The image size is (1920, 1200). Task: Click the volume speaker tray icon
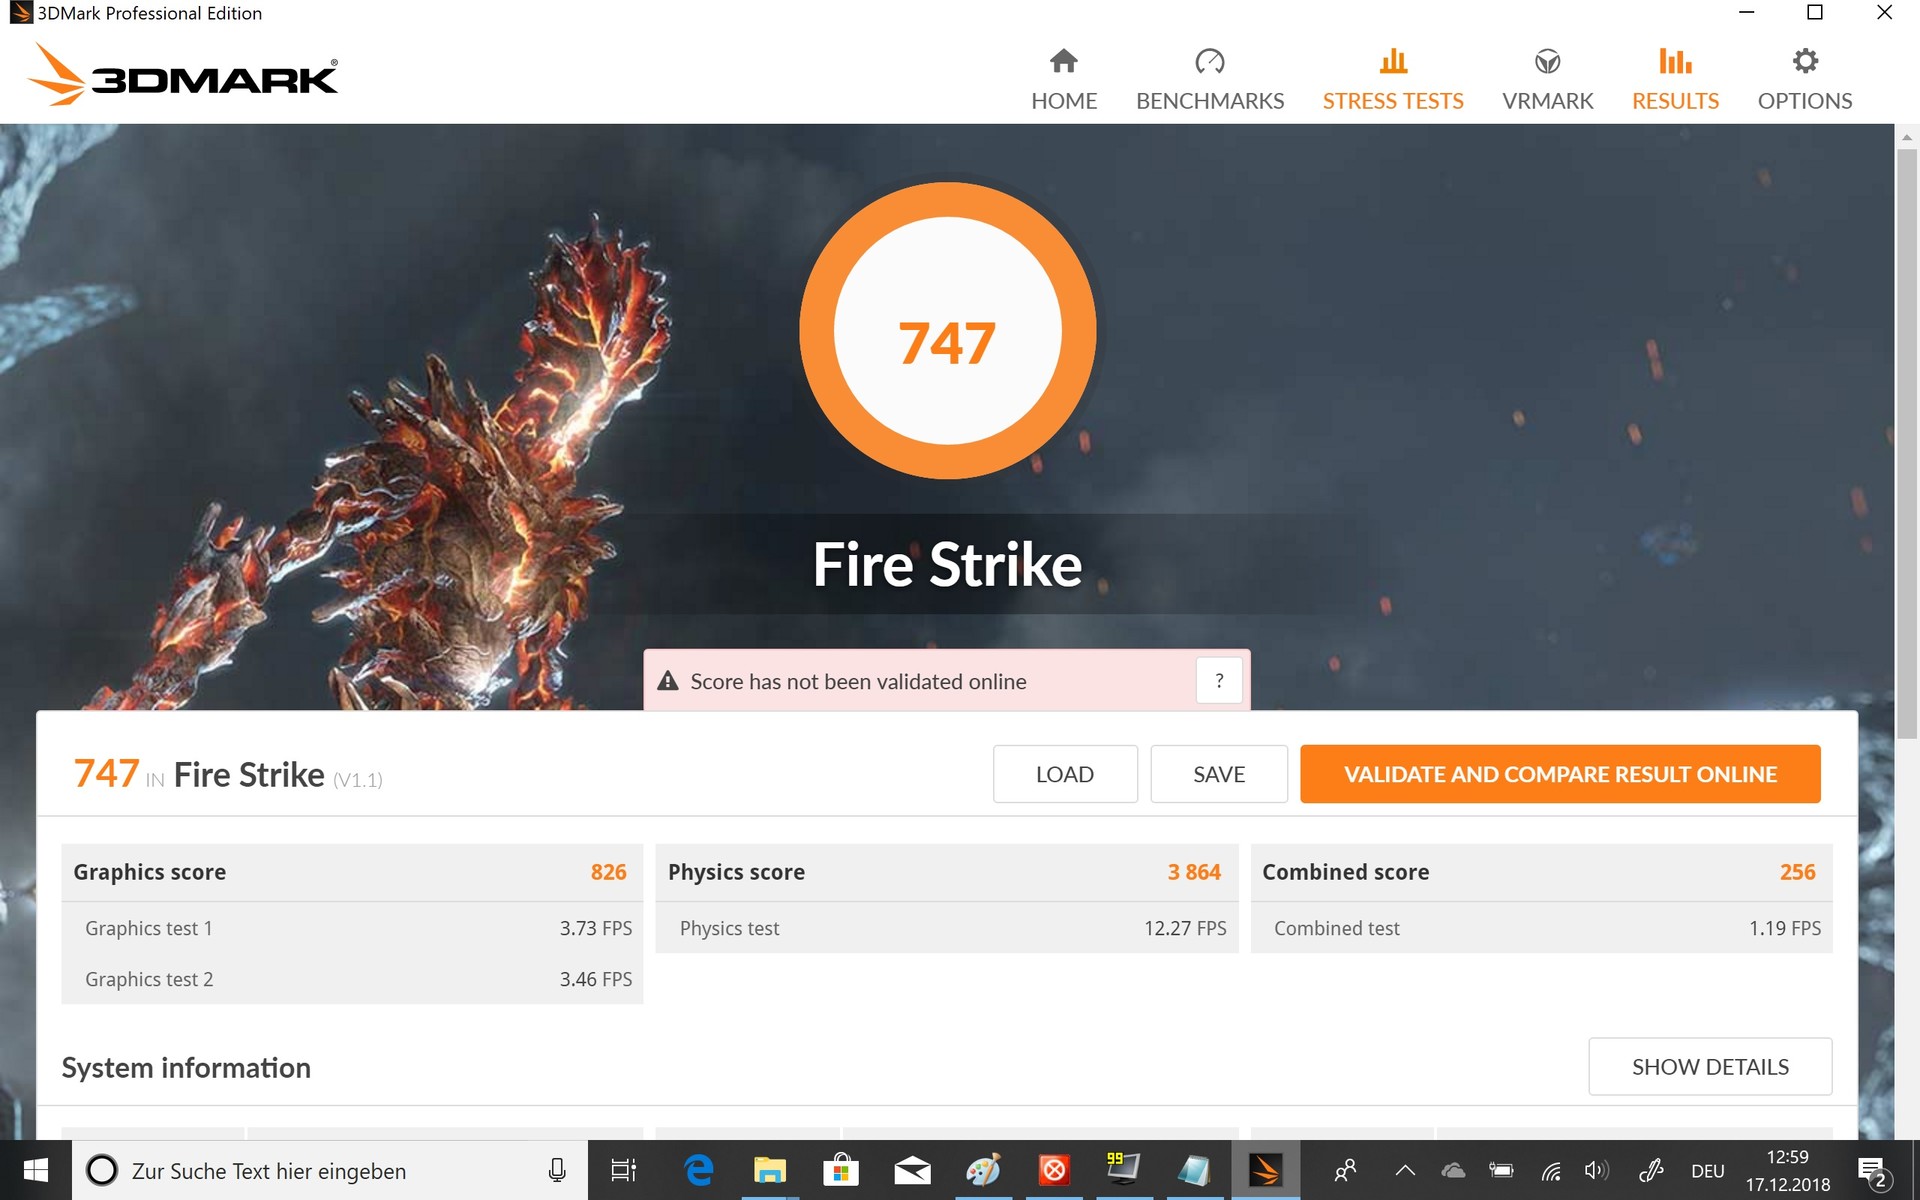pyautogui.click(x=1597, y=1170)
